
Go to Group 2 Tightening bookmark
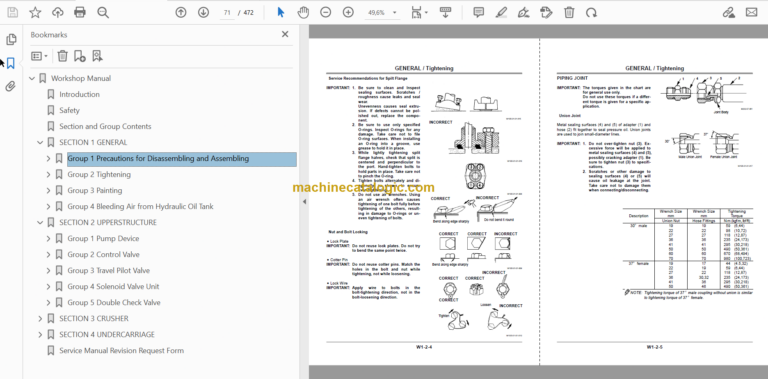click(99, 175)
